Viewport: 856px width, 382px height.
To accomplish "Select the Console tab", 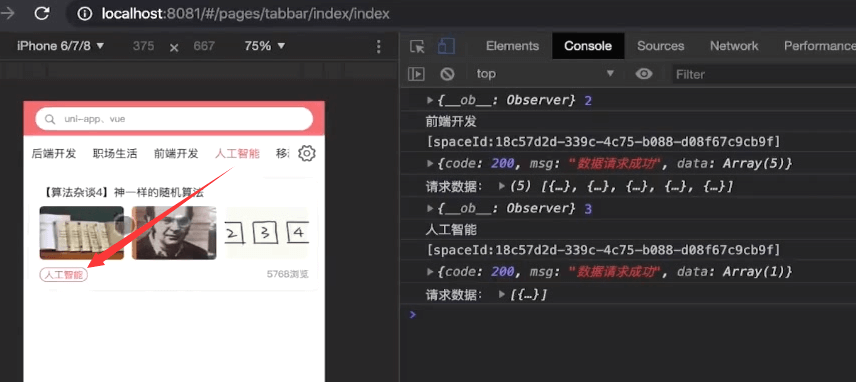I will tap(588, 46).
